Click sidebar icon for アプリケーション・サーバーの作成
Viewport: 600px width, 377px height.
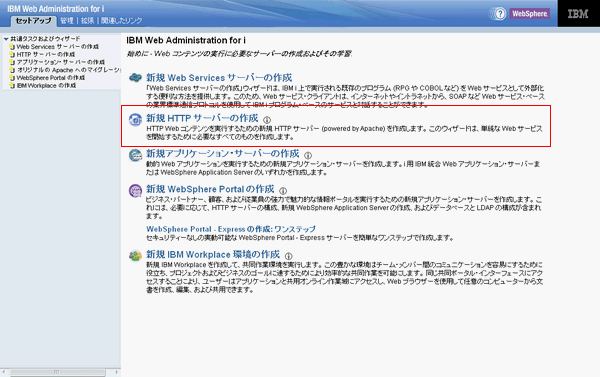(12, 62)
